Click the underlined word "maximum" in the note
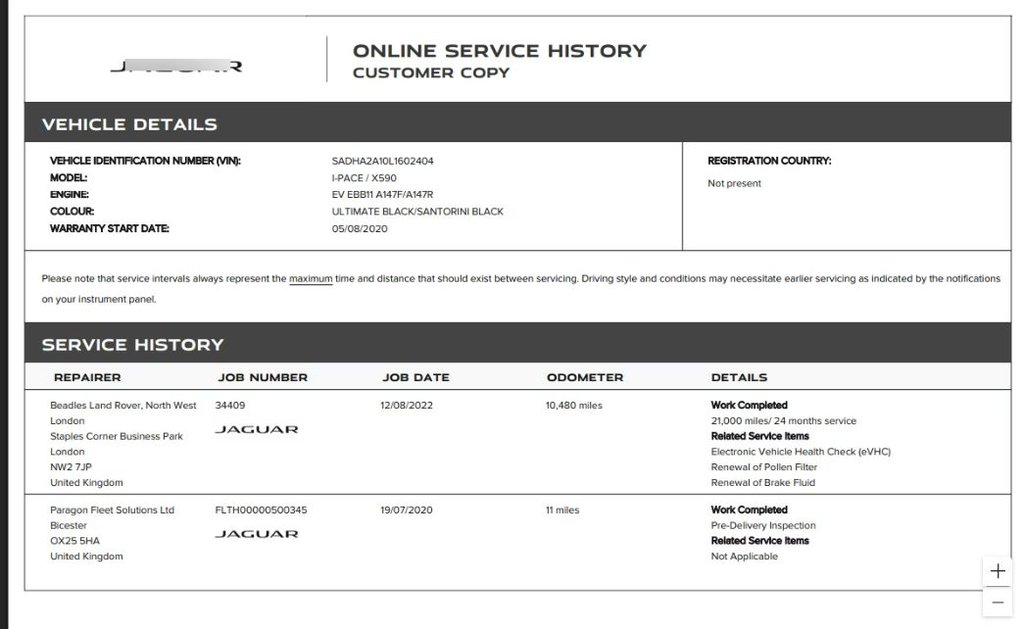 pos(310,279)
